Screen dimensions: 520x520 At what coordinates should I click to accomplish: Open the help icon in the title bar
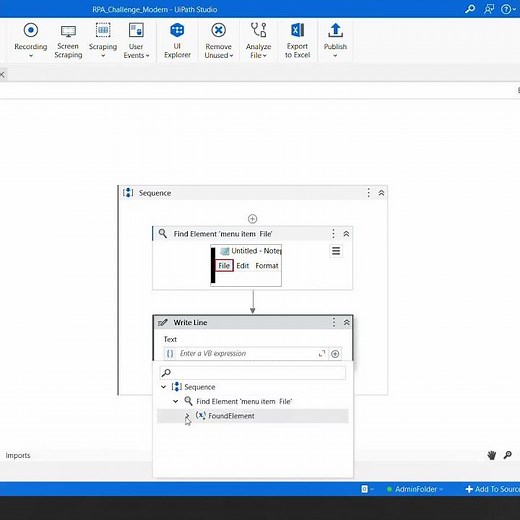pyautogui.click(x=508, y=9)
